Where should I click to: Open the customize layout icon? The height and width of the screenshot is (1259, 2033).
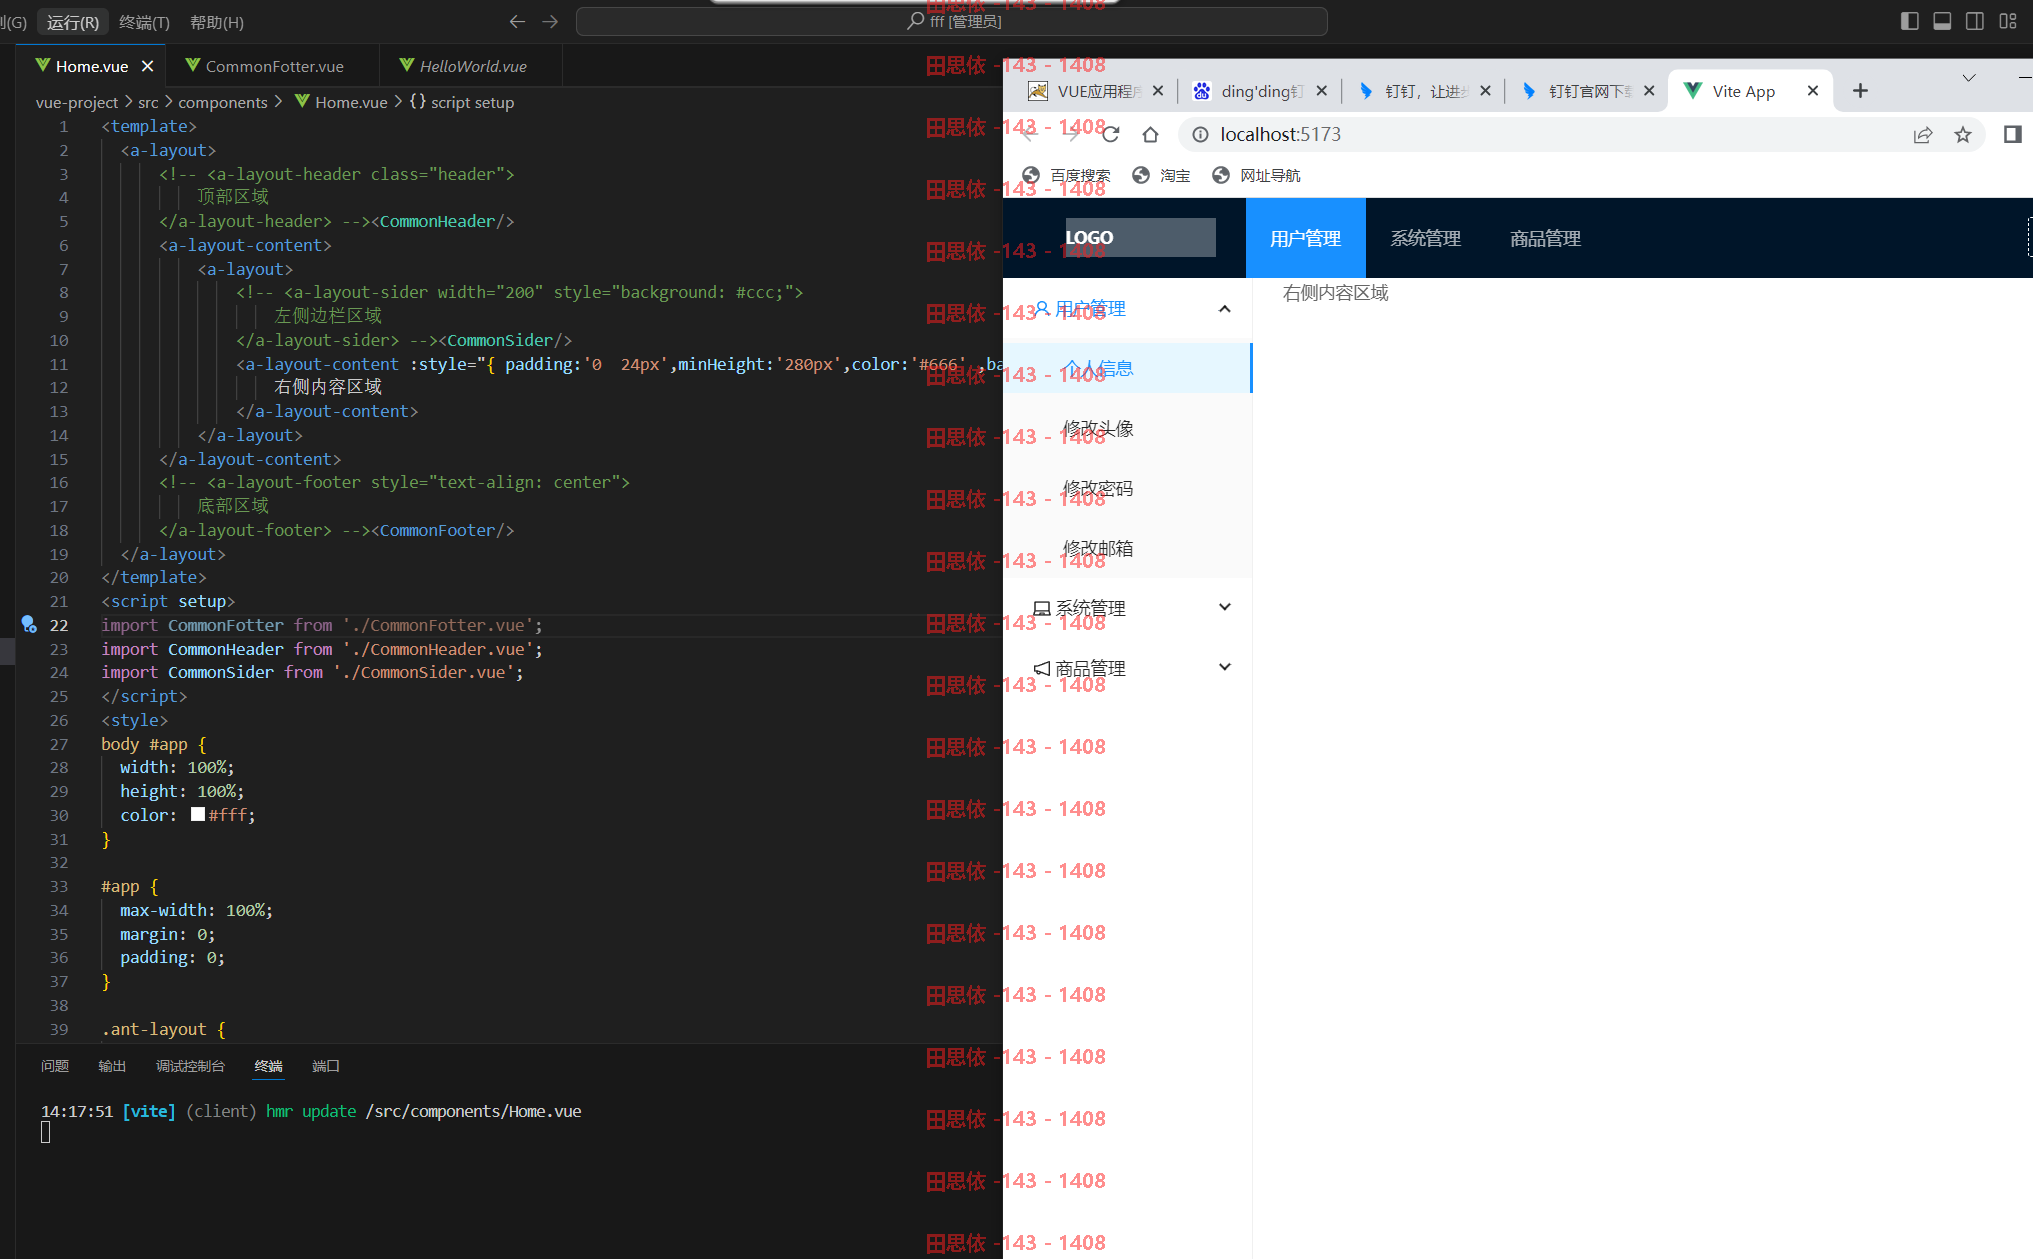(2008, 21)
